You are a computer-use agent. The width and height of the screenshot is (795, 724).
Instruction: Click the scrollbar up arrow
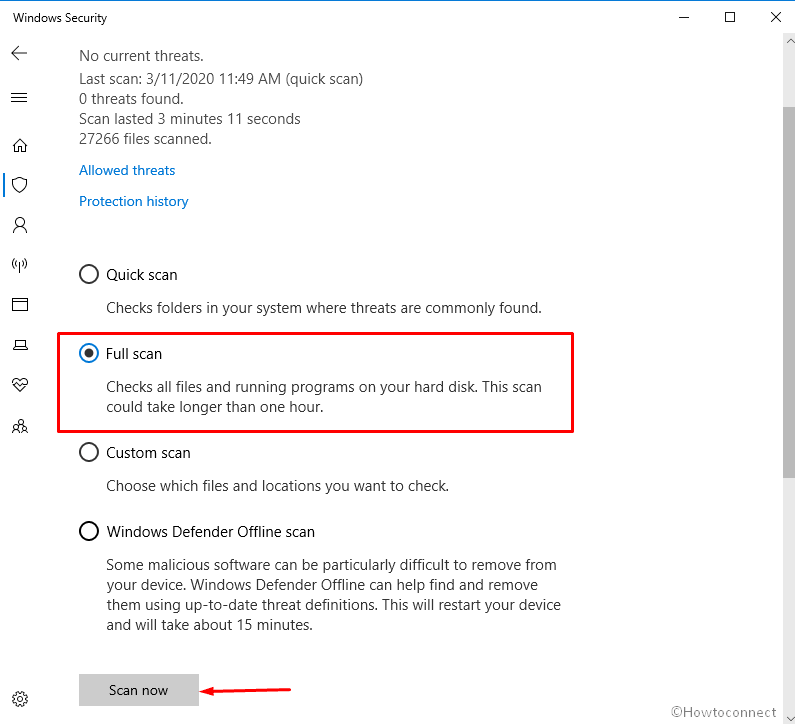tap(789, 41)
